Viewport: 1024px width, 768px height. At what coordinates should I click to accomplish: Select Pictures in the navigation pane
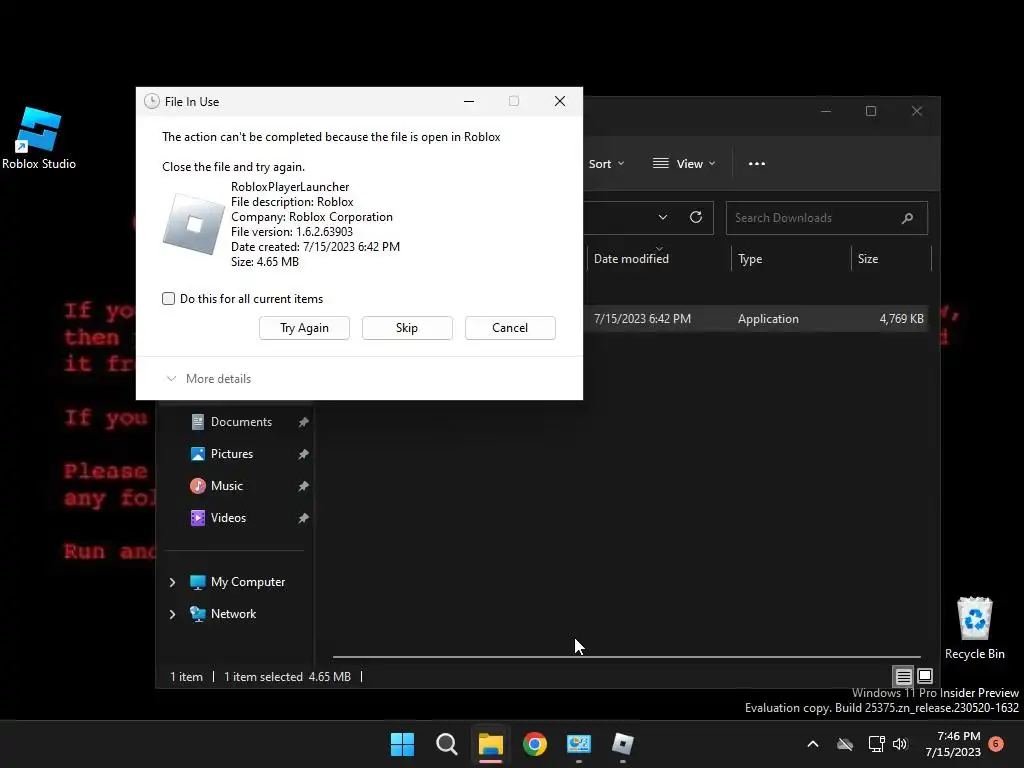[x=232, y=454]
